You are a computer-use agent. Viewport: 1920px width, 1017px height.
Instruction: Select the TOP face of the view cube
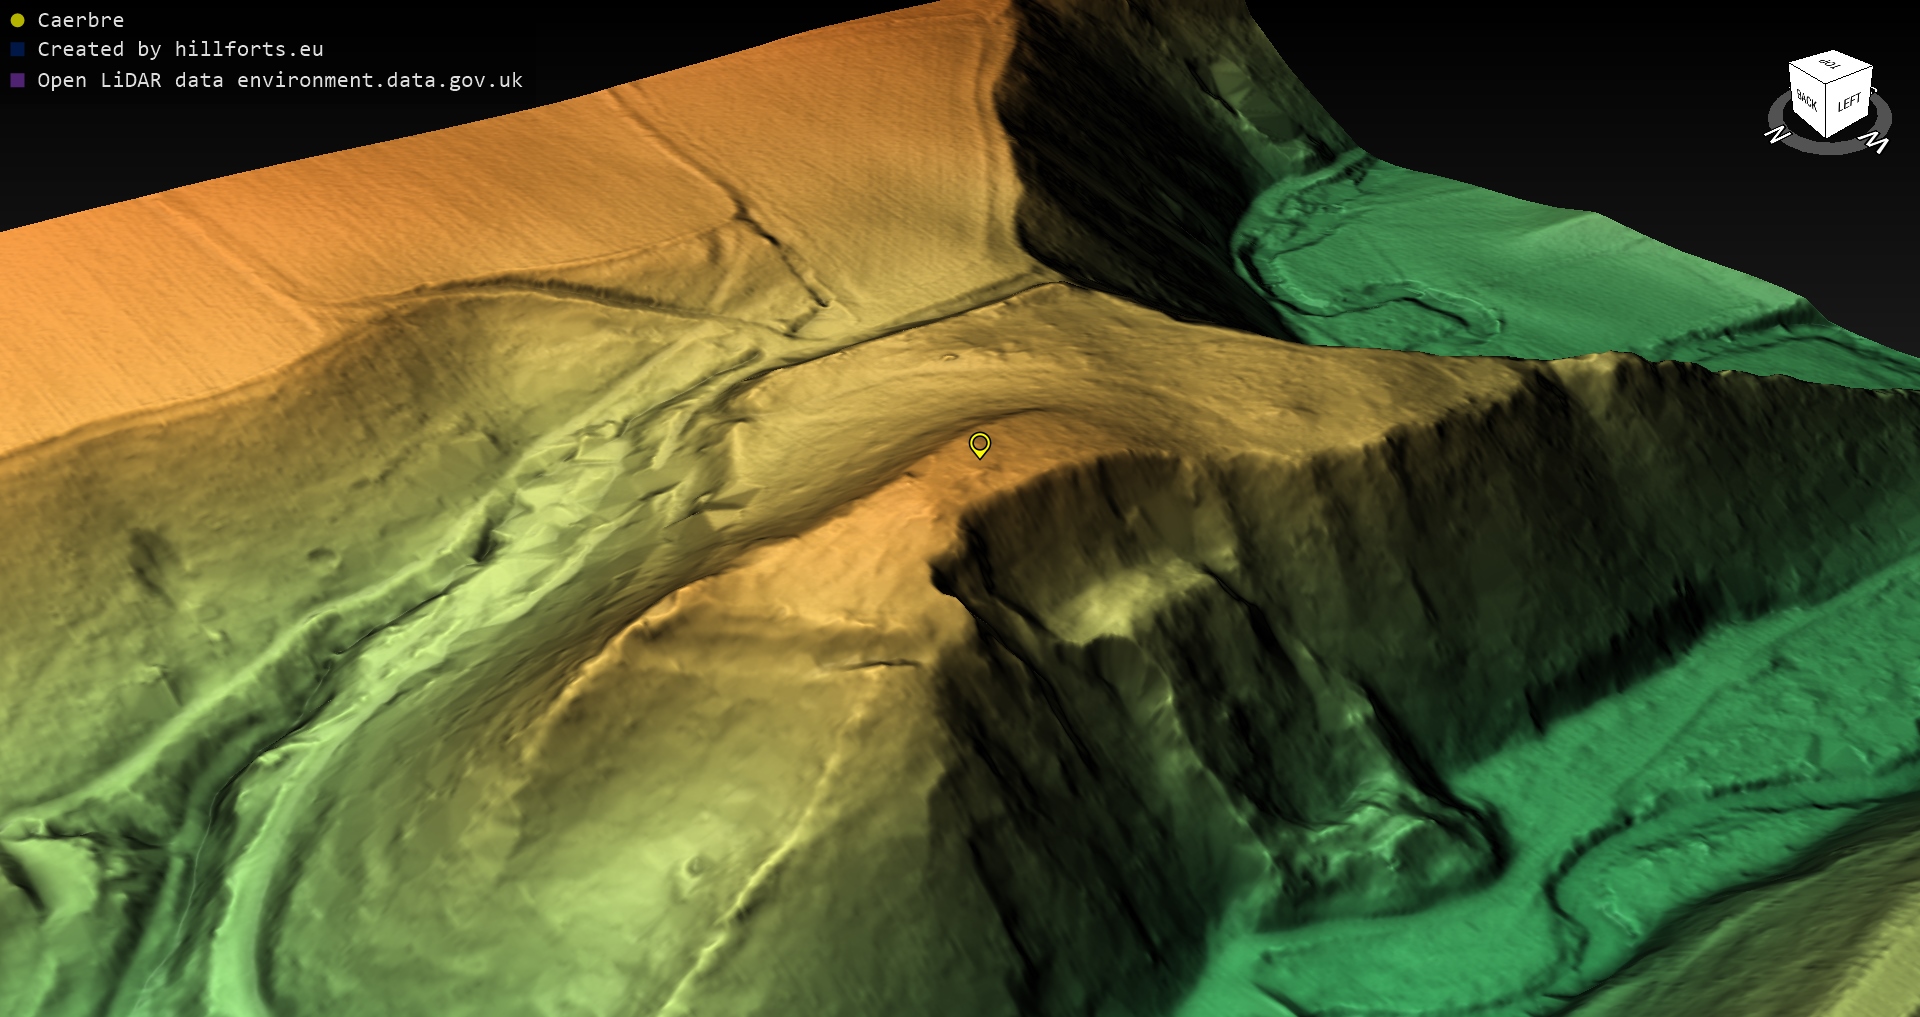pos(1830,65)
